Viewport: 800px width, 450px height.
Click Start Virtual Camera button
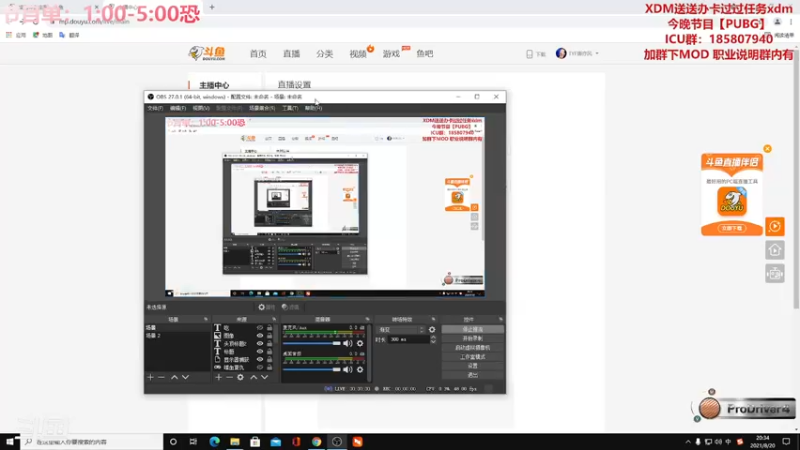472,348
